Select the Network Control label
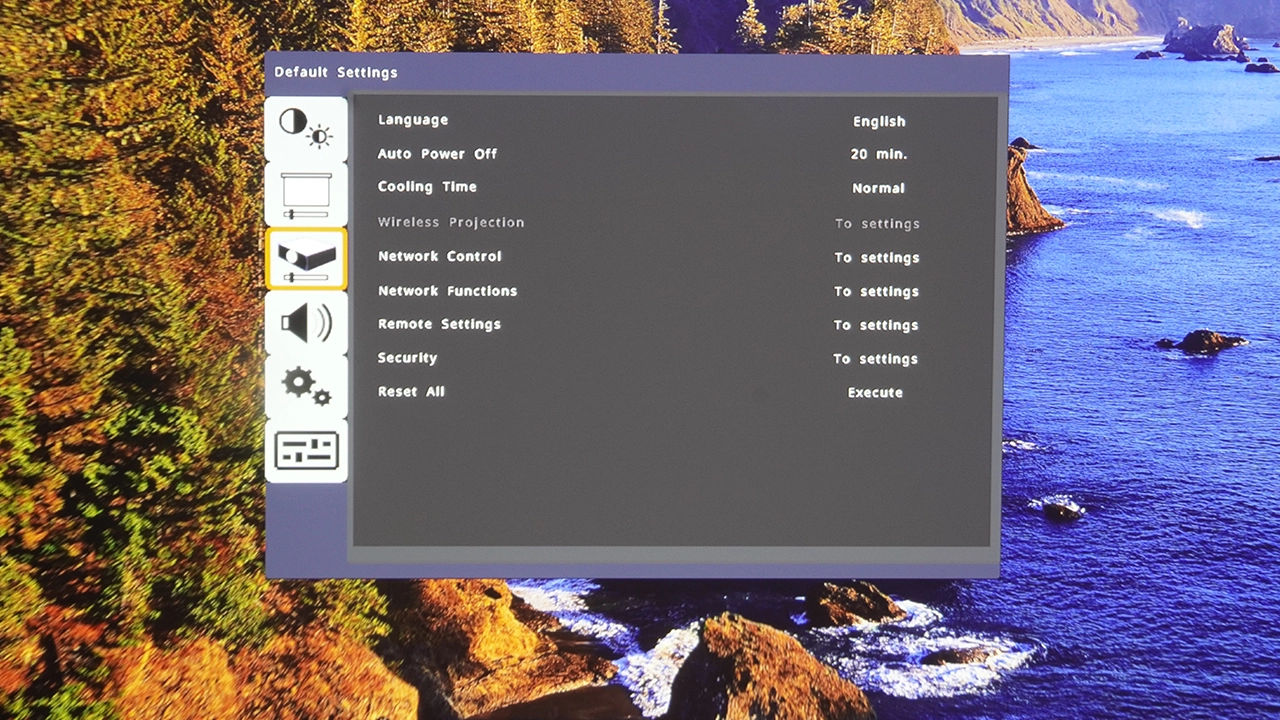The height and width of the screenshot is (720, 1280). [x=439, y=257]
